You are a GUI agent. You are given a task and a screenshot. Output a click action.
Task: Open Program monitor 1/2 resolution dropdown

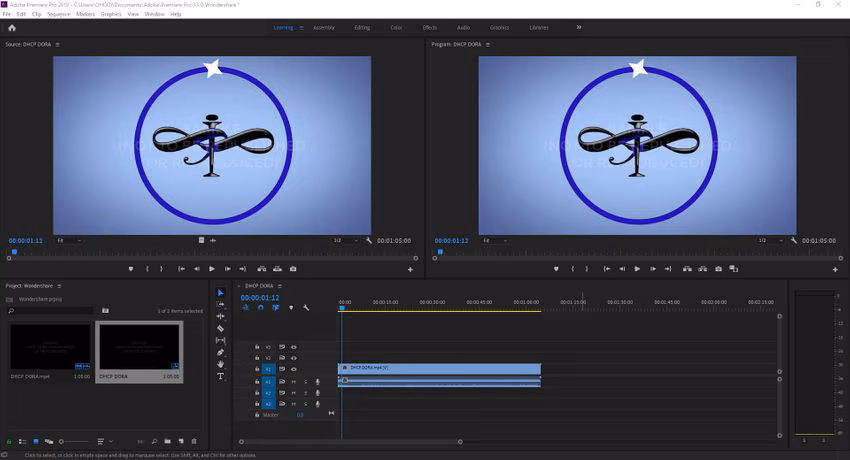[x=770, y=241]
